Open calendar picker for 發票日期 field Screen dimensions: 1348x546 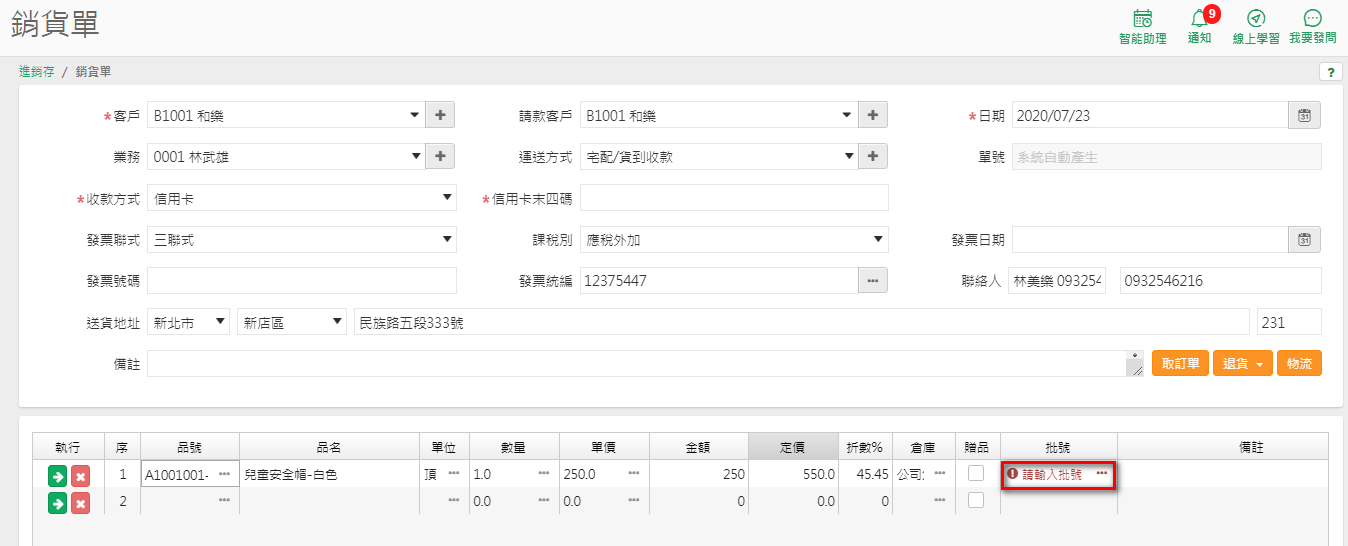coord(1304,240)
